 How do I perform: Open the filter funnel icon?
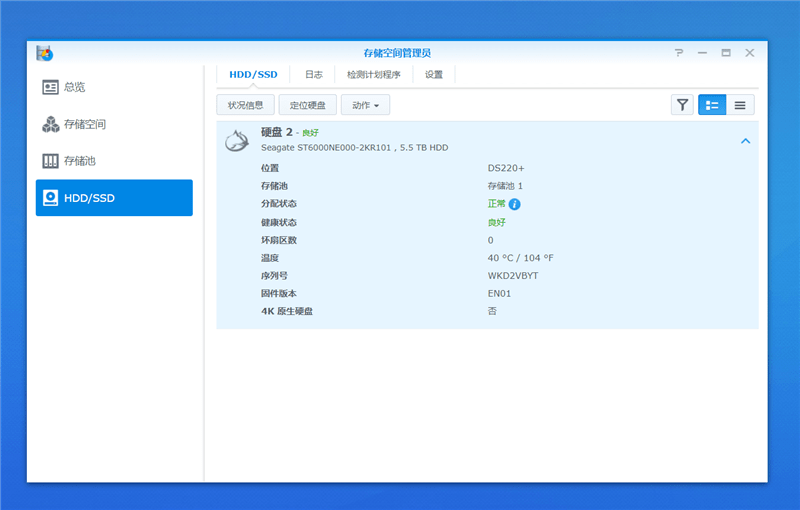tap(682, 105)
